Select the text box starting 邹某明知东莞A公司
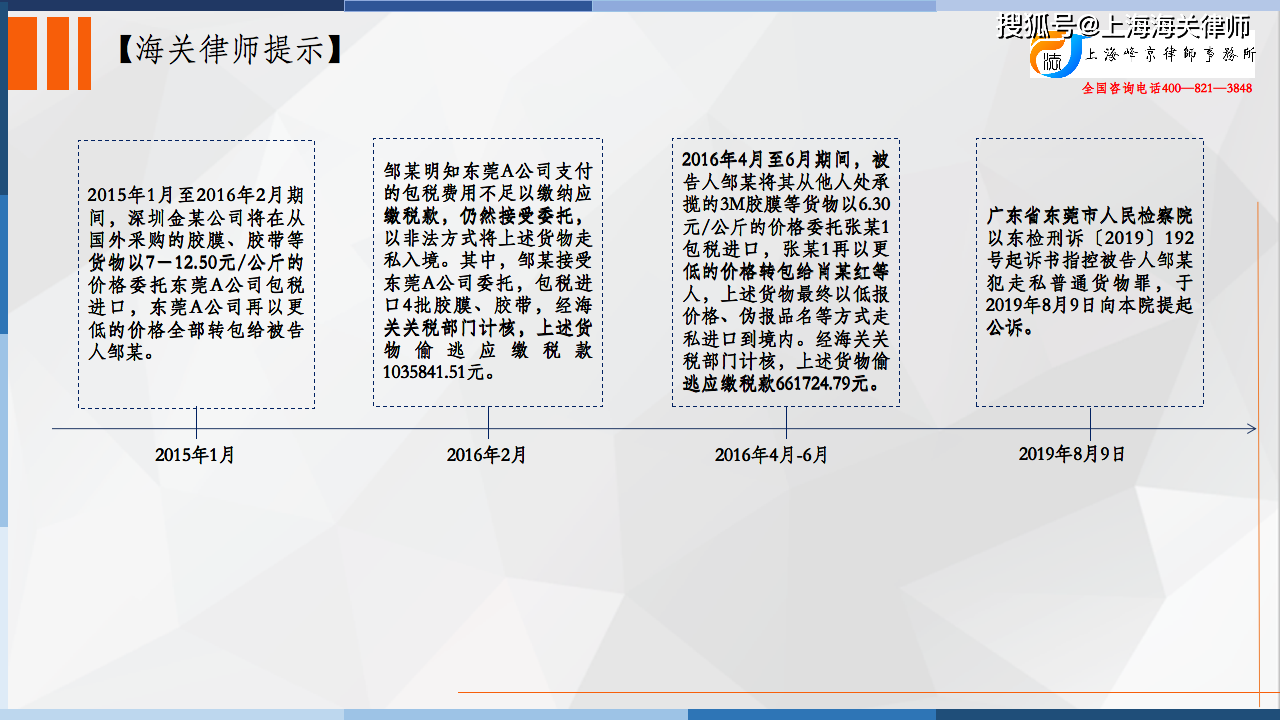This screenshot has height=720, width=1280. tap(488, 272)
